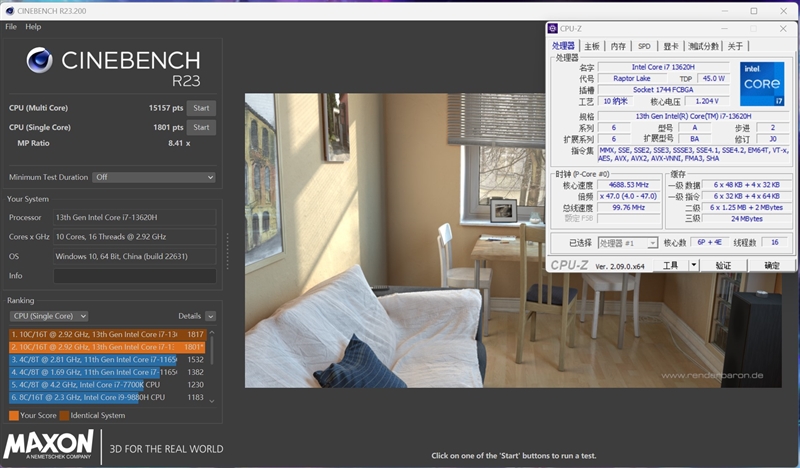The width and height of the screenshot is (800, 468).
Task: Click the MP Ratio value 8.41 x
Action: 179,143
